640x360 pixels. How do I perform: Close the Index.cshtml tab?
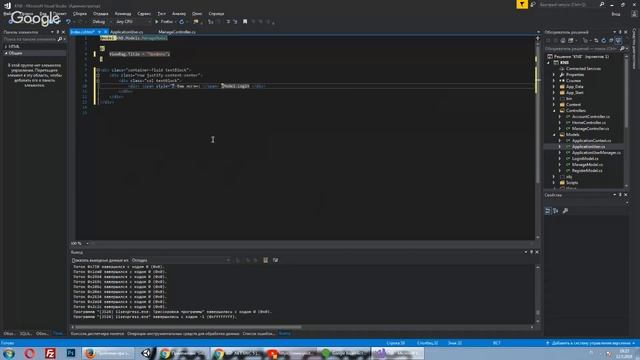click(x=105, y=32)
